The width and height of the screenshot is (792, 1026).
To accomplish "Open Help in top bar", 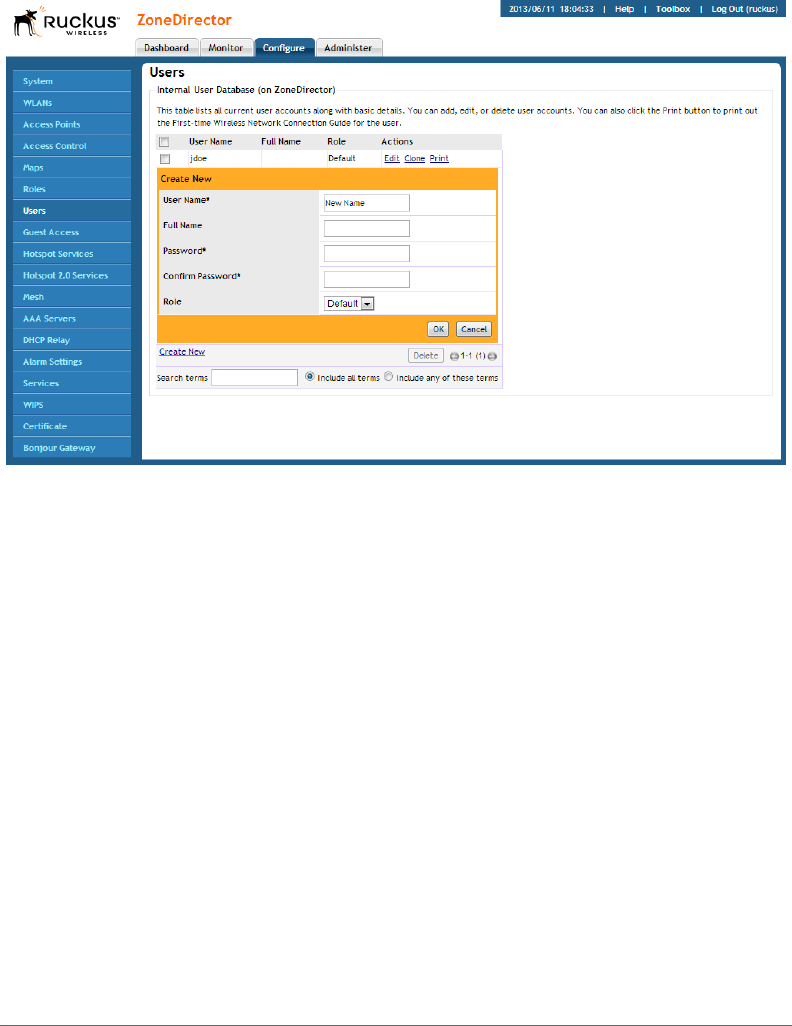I will point(624,9).
